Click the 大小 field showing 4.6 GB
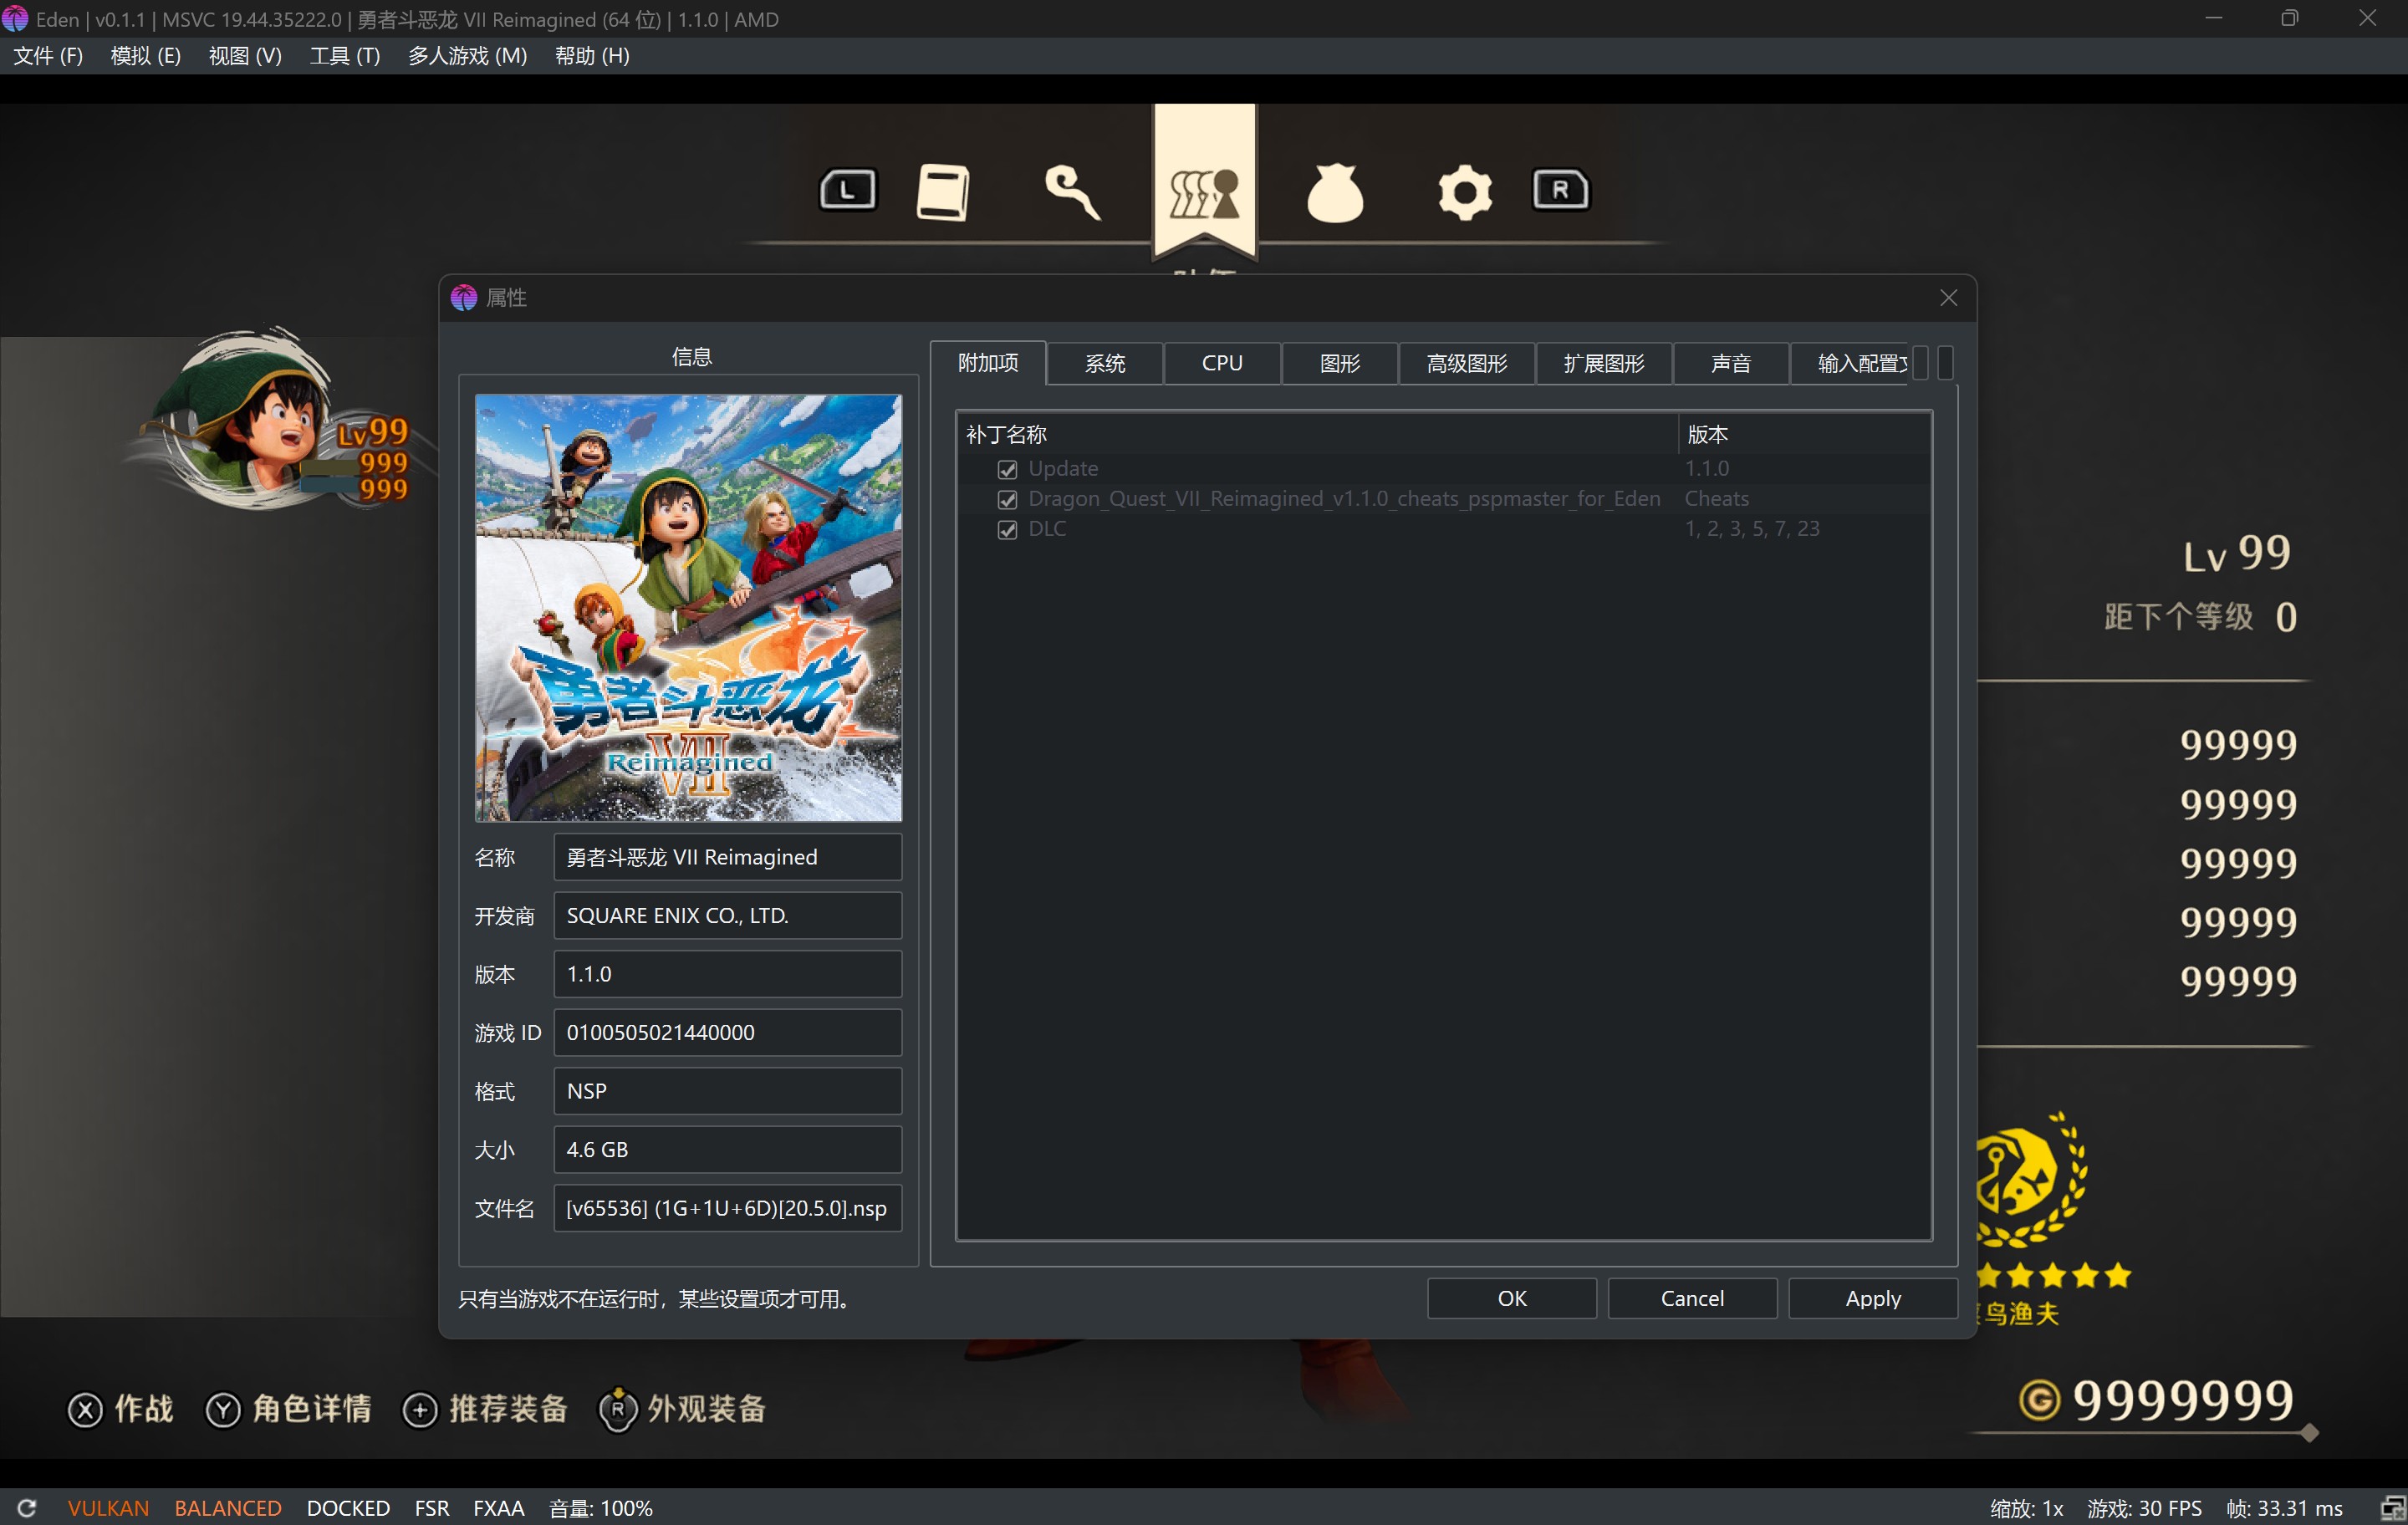 click(x=727, y=1149)
